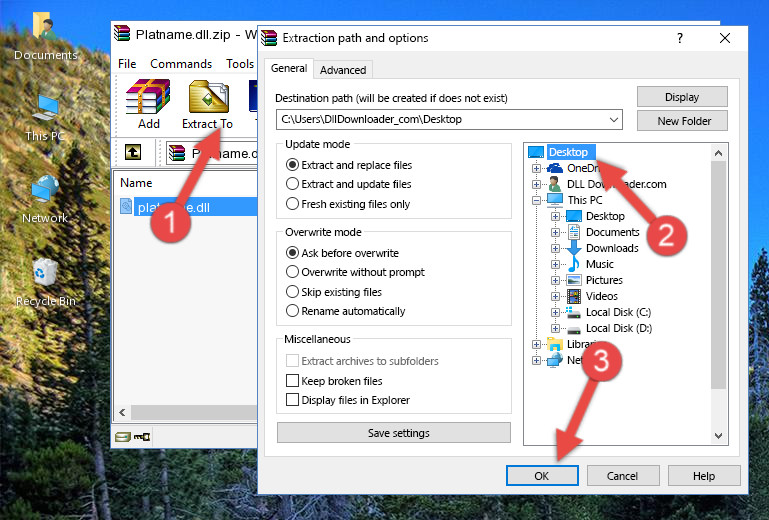The image size is (769, 520).
Task: Select Downloads arrow icon in tree
Action: 573,248
